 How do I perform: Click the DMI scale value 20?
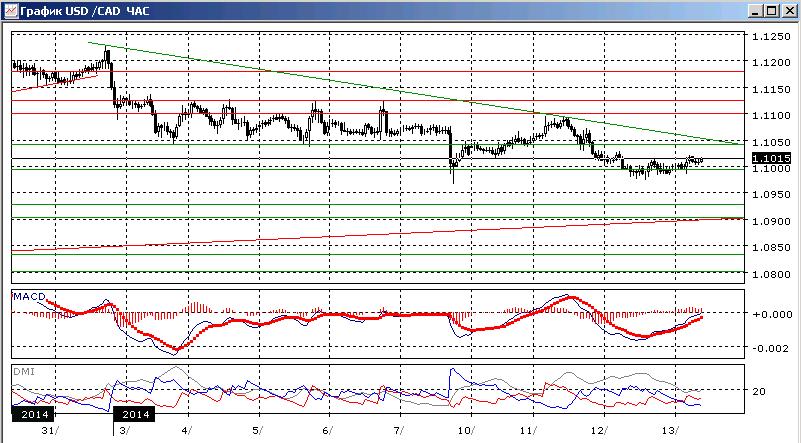click(x=759, y=391)
